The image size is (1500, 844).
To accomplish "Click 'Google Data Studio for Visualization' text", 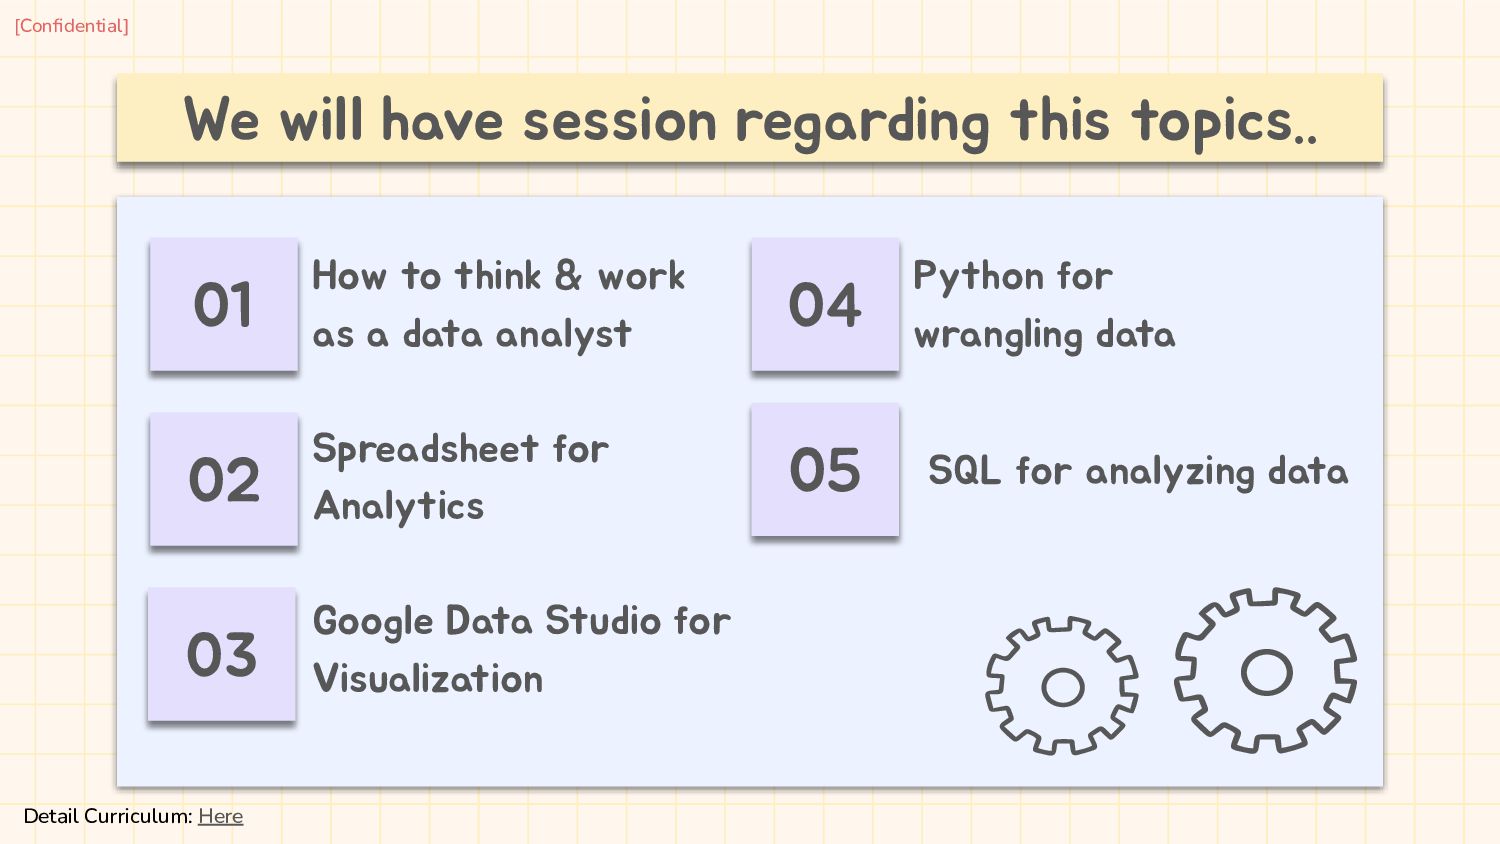I will (520, 649).
